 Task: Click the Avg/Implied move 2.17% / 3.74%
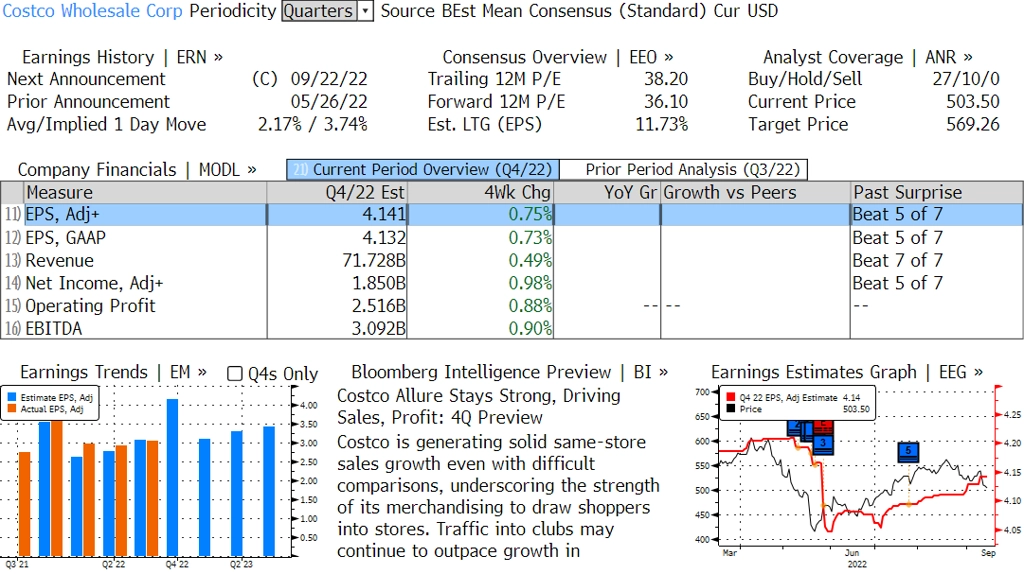click(x=313, y=125)
